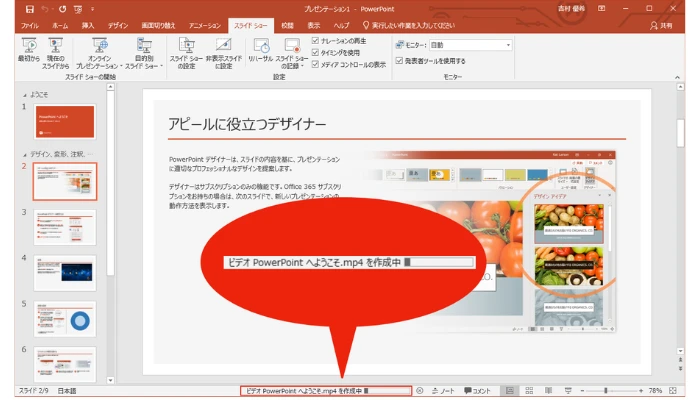The width and height of the screenshot is (700, 400).
Task: Select slide 6 thumbnail
Action: click(65, 364)
